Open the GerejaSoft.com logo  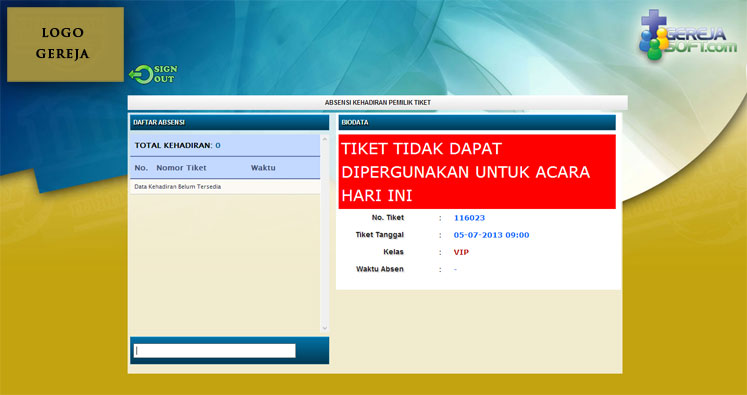pyautogui.click(x=688, y=35)
